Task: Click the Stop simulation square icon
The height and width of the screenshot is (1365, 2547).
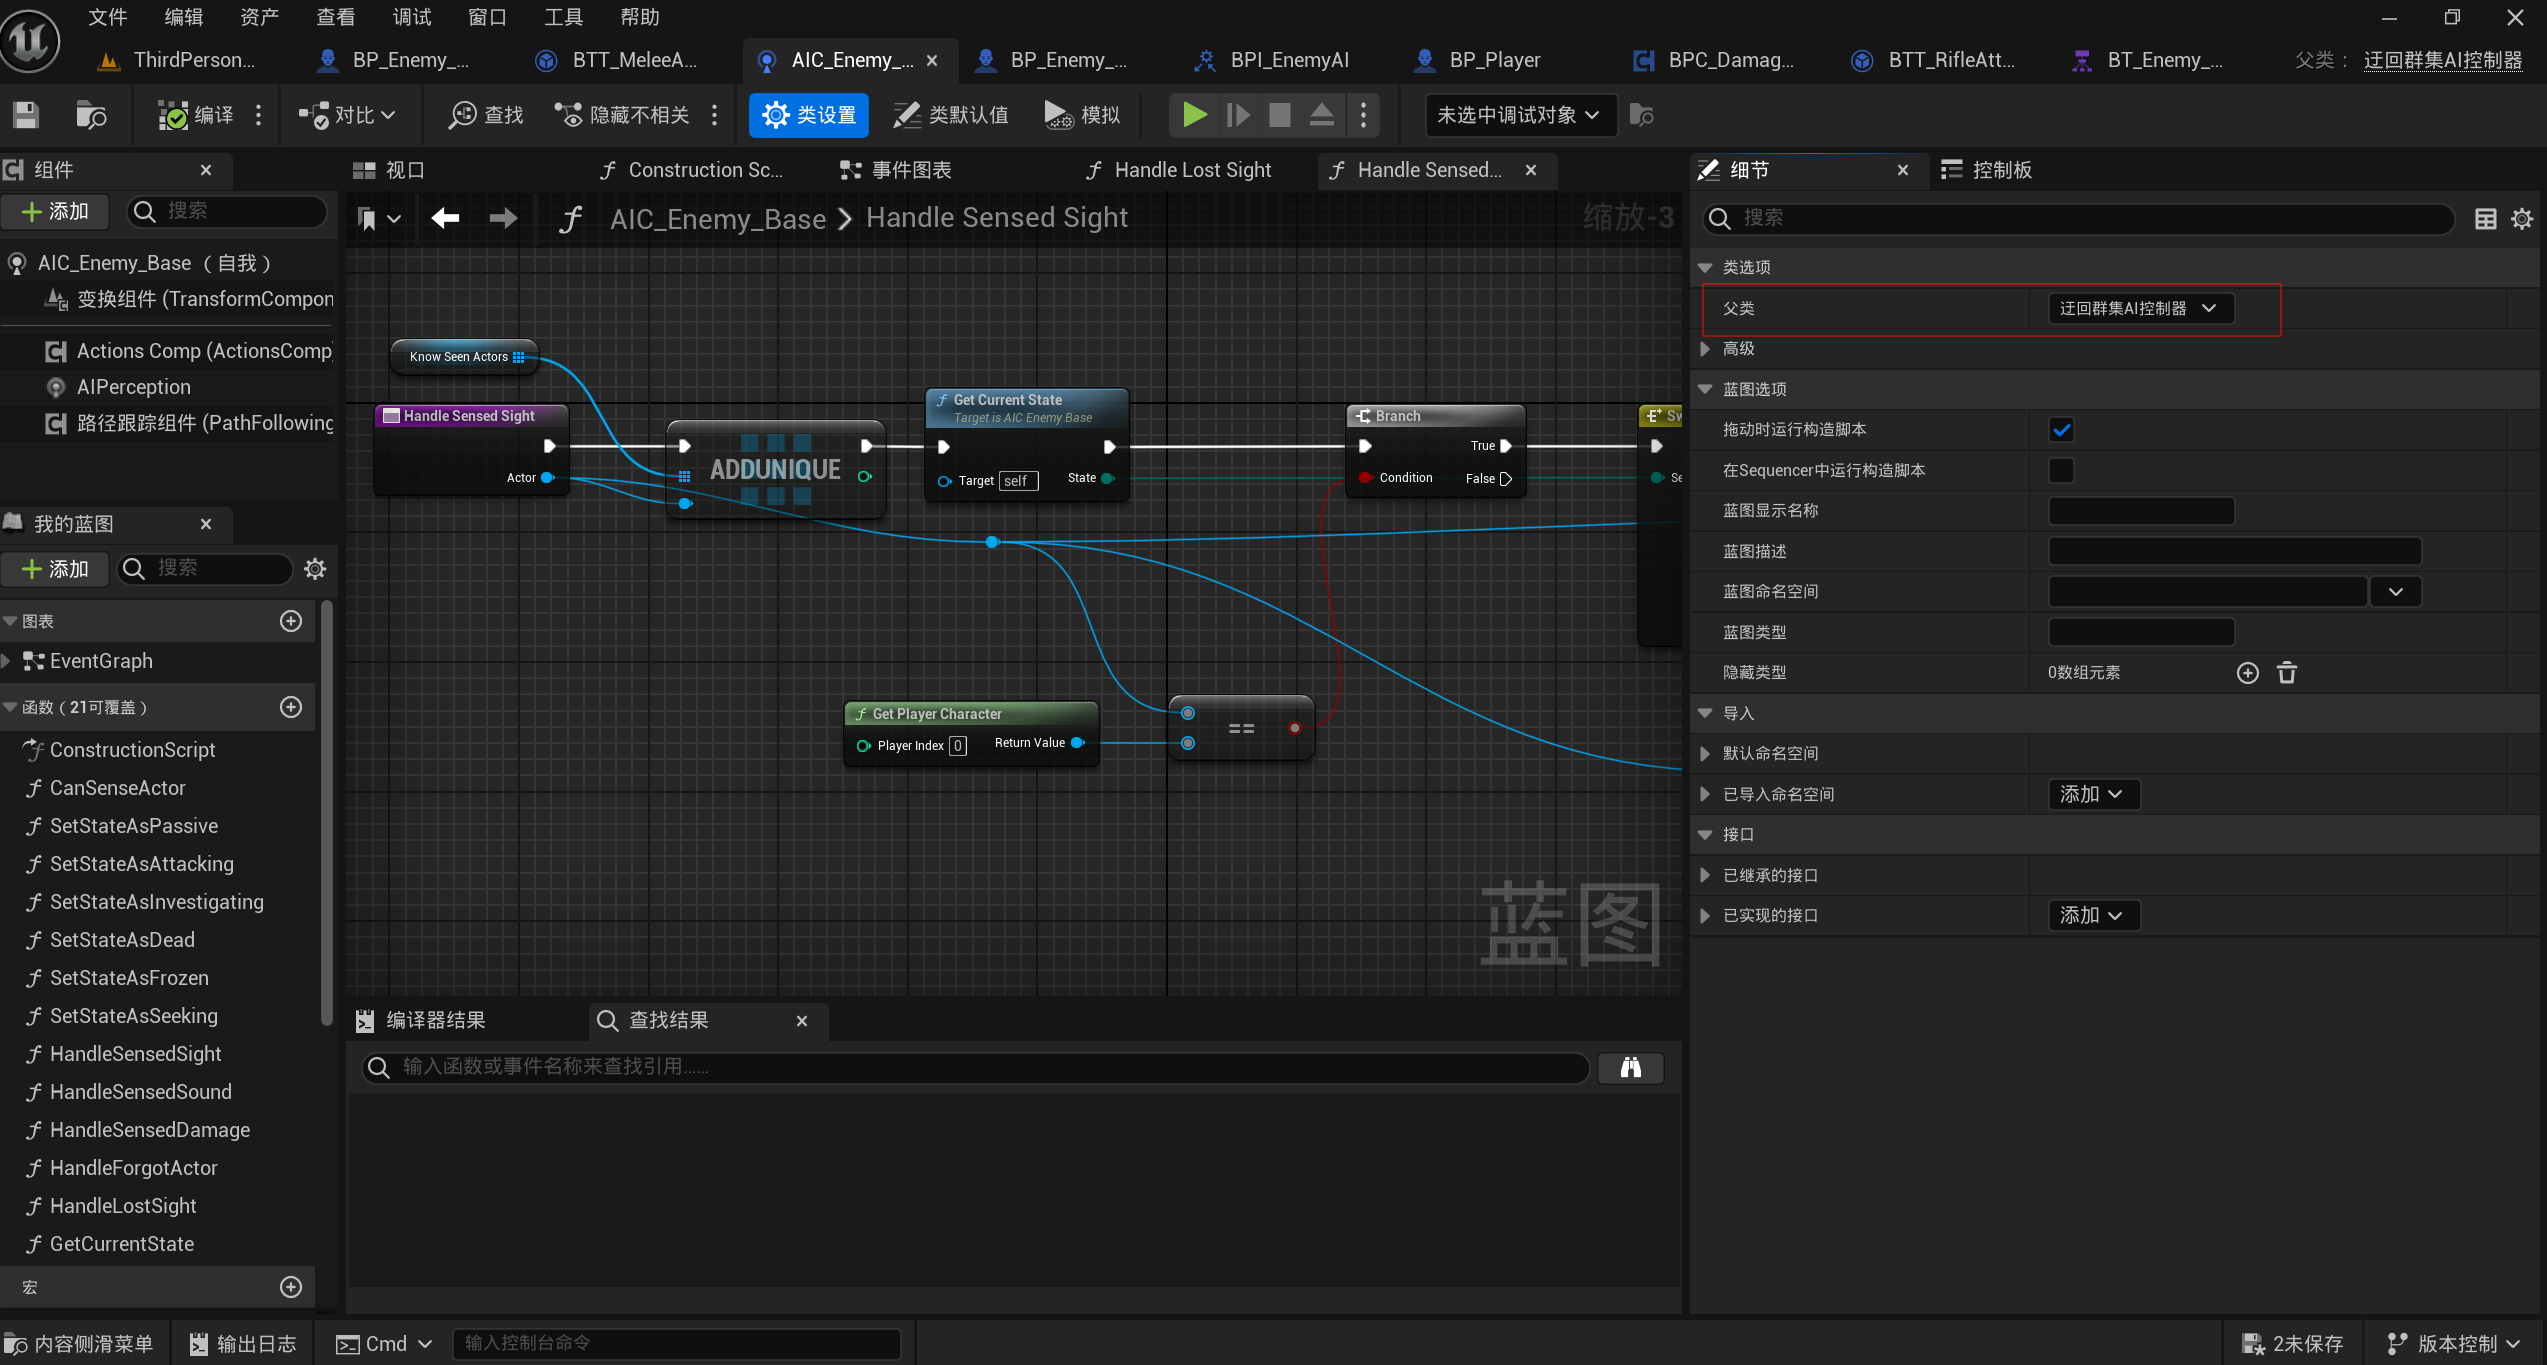Action: pos(1279,115)
